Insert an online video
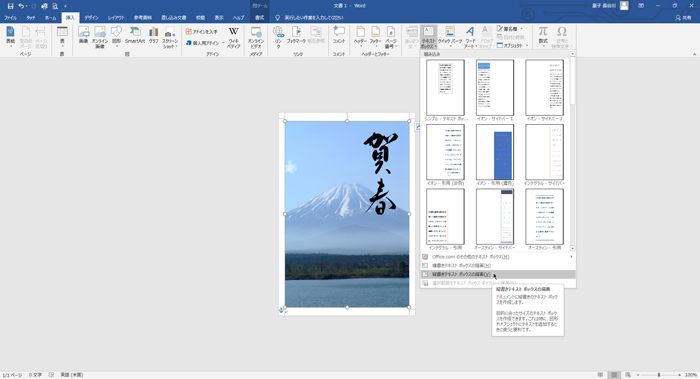This screenshot has height=379, width=700. point(256,37)
